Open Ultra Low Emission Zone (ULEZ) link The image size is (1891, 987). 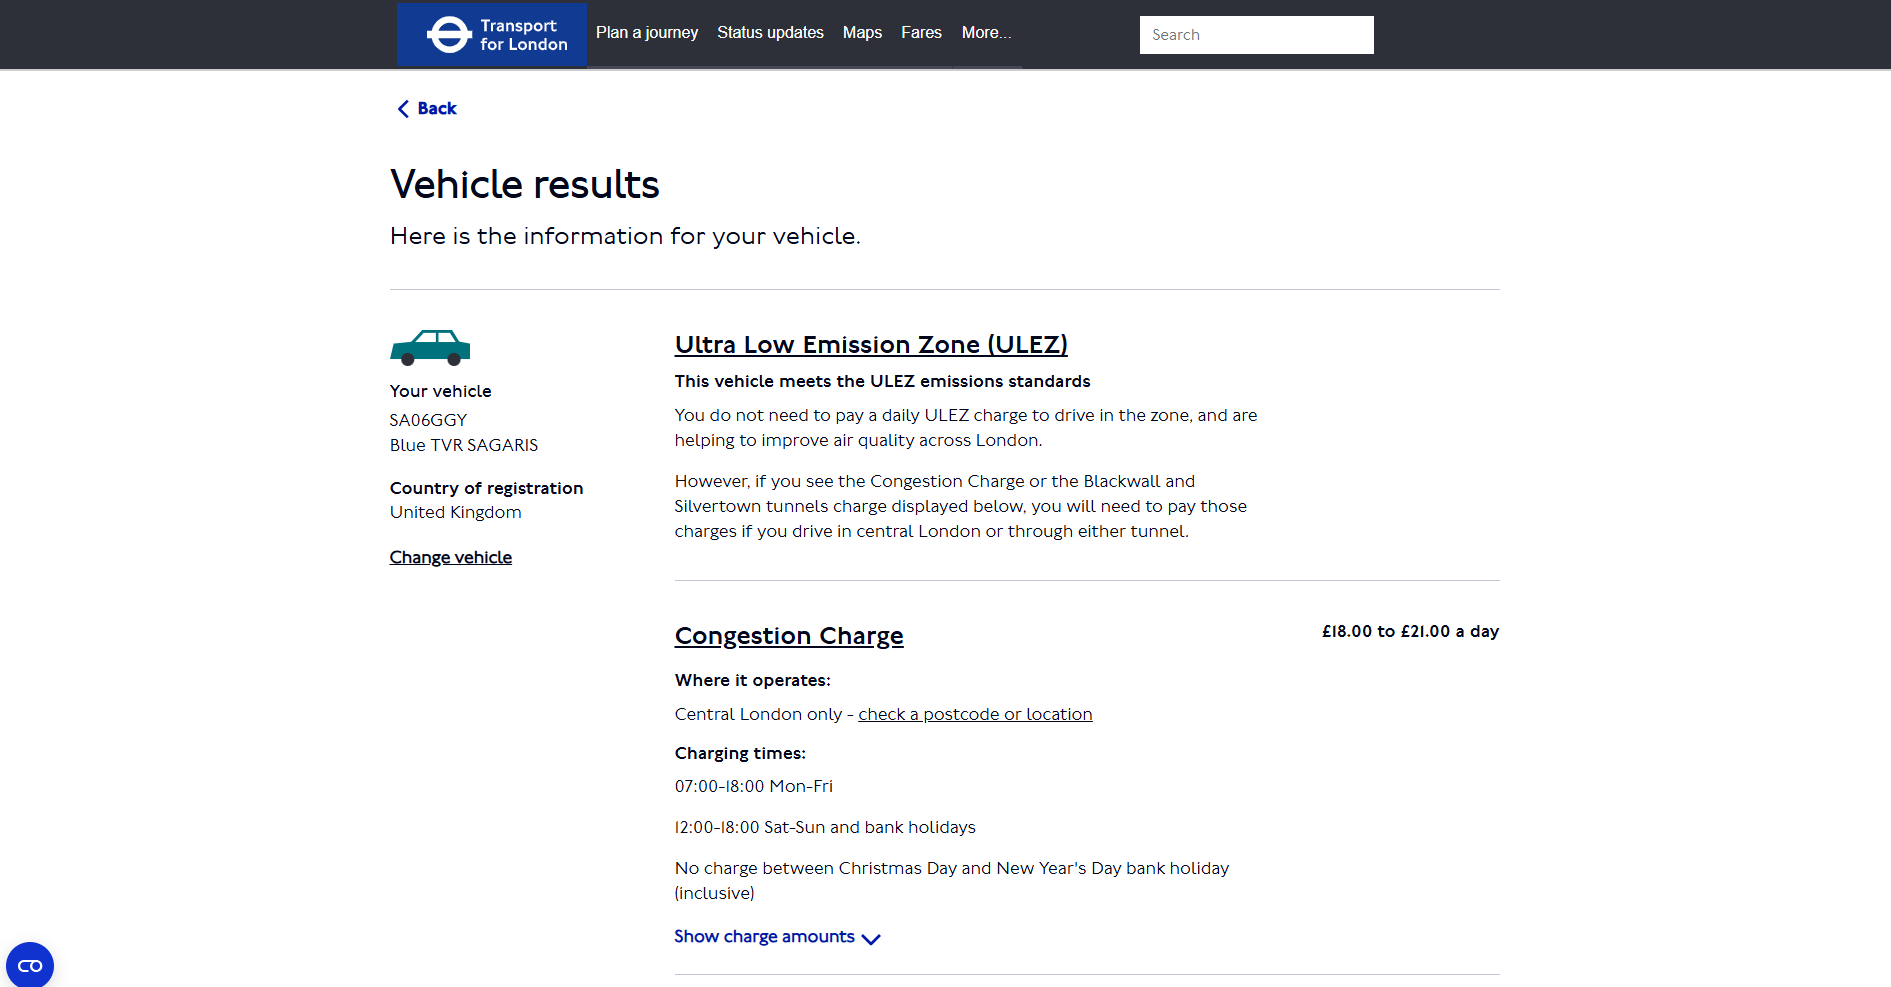[x=871, y=345]
